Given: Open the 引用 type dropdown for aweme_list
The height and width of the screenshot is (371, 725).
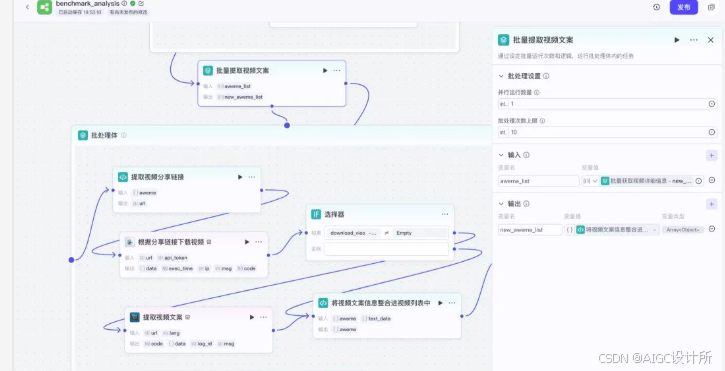Looking at the screenshot, I should point(590,181).
